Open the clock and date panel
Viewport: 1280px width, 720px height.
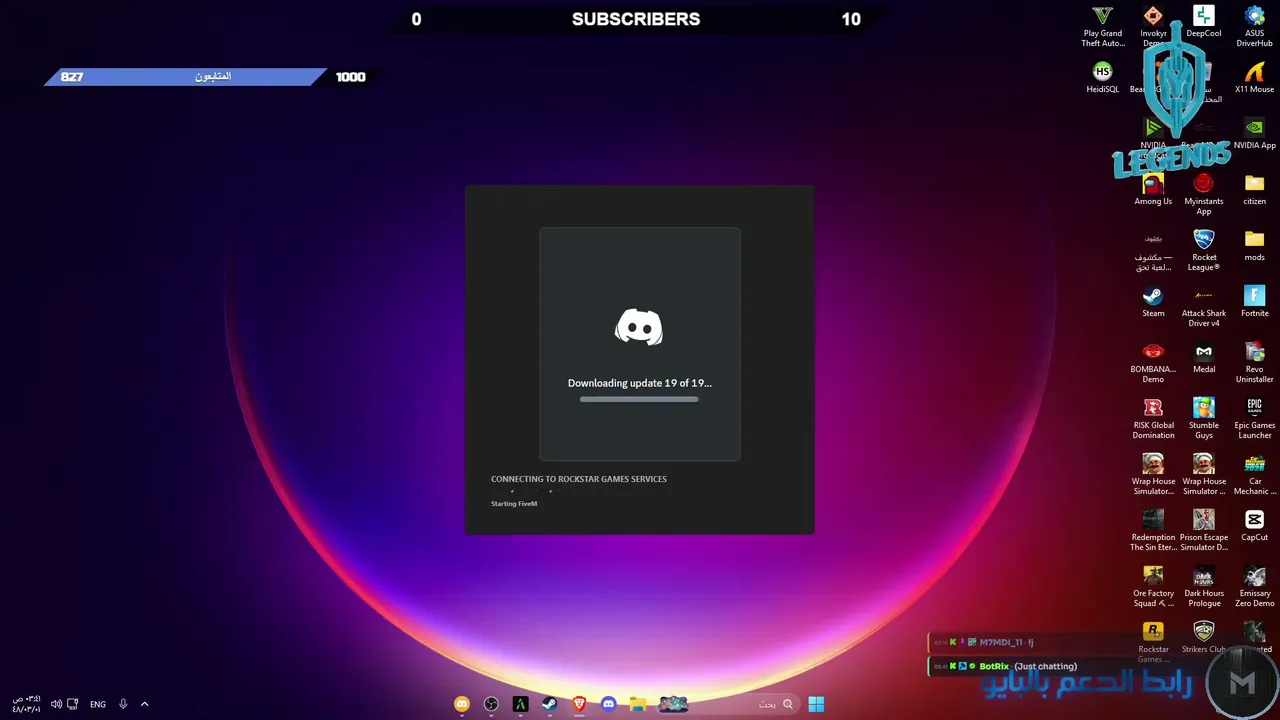pos(27,704)
